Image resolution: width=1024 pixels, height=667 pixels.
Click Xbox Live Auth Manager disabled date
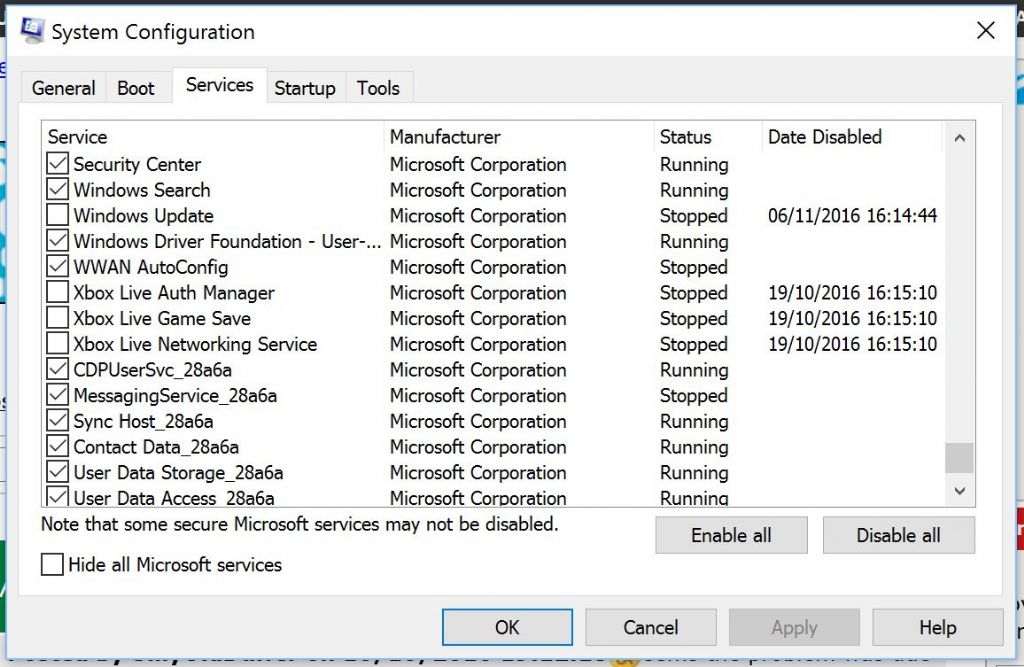(x=852, y=293)
